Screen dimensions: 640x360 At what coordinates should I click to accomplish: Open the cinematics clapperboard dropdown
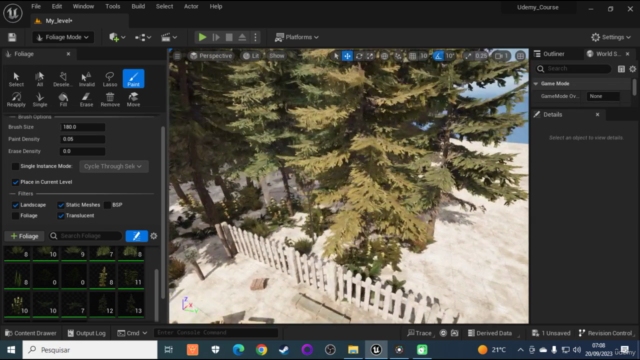click(169, 37)
